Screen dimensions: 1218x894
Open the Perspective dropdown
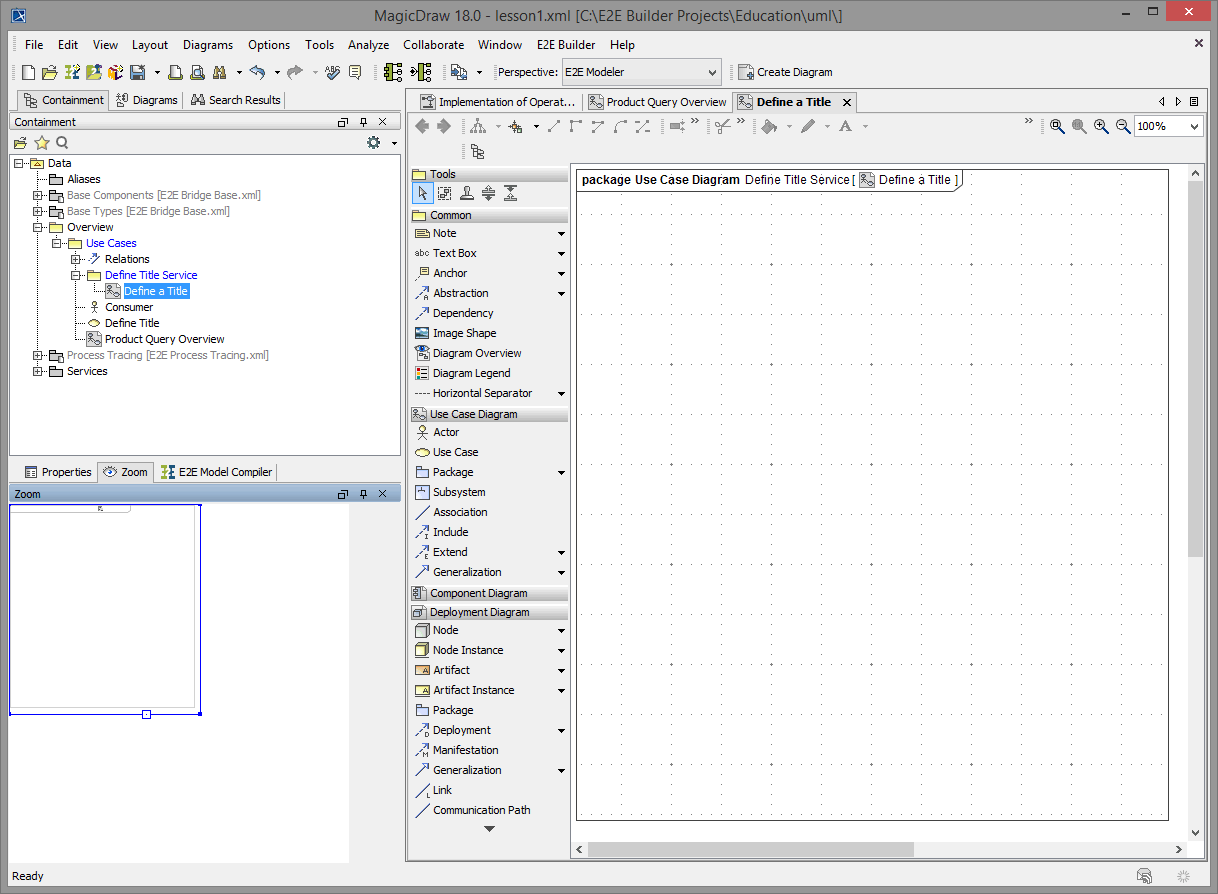coord(712,72)
